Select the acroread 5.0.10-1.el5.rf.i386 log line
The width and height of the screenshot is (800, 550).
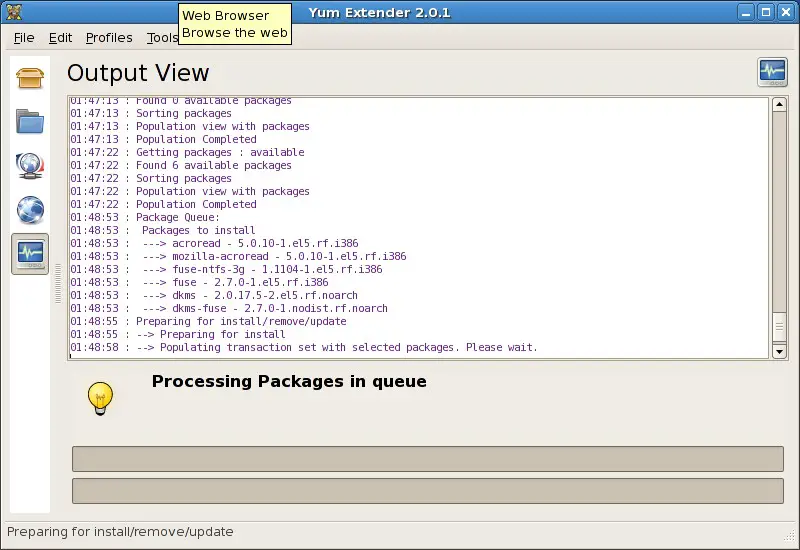tap(214, 243)
